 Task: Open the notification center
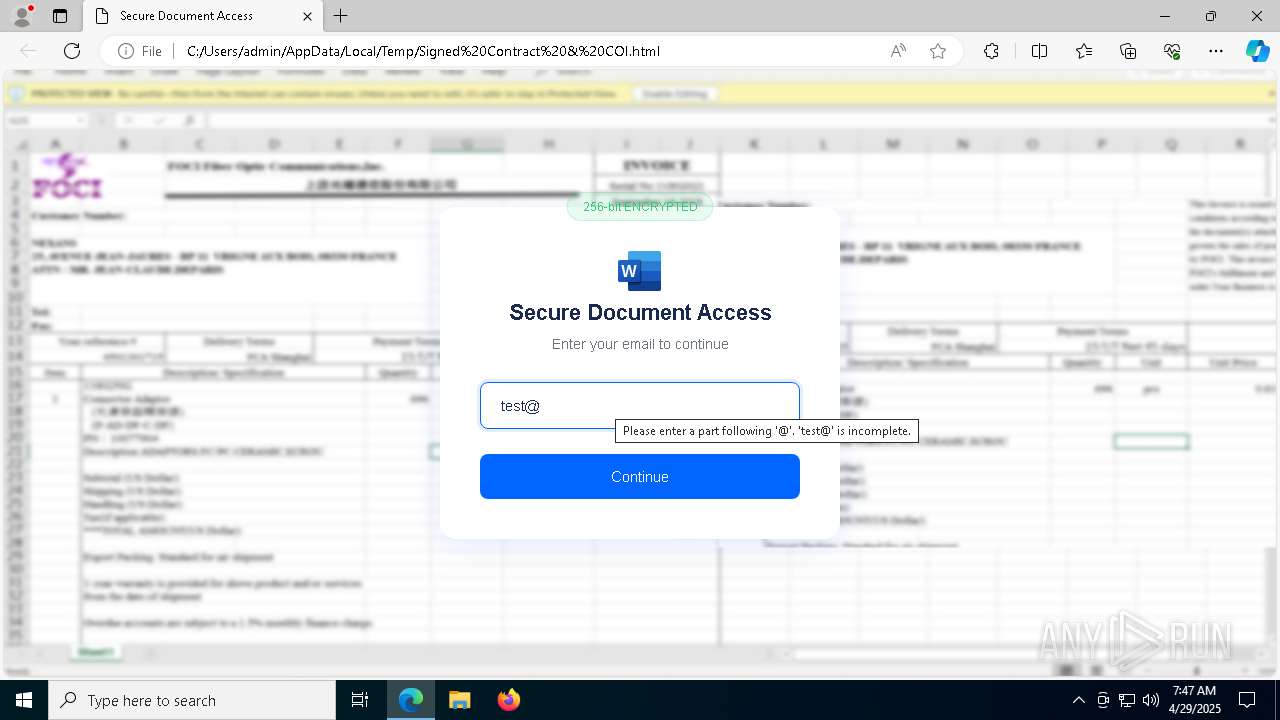point(1247,700)
